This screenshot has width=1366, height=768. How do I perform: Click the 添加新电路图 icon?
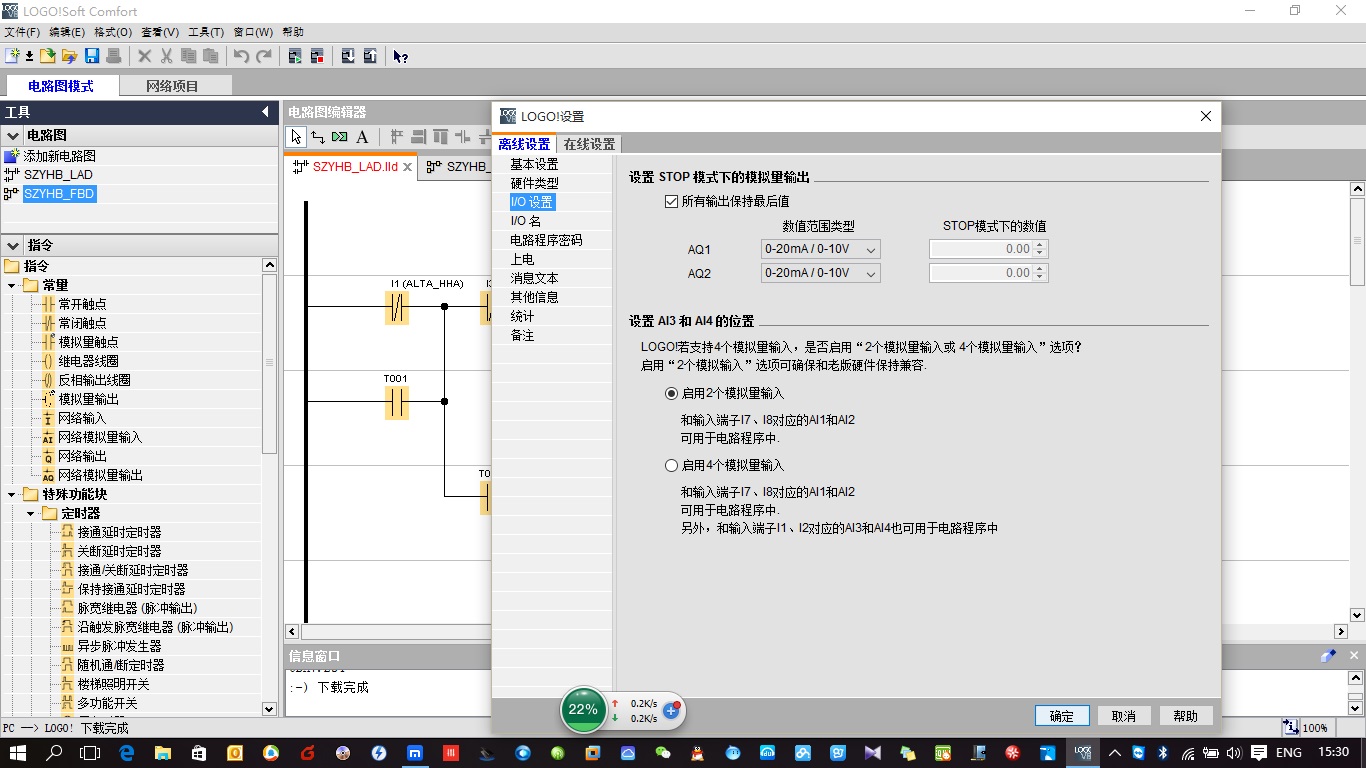coord(12,156)
